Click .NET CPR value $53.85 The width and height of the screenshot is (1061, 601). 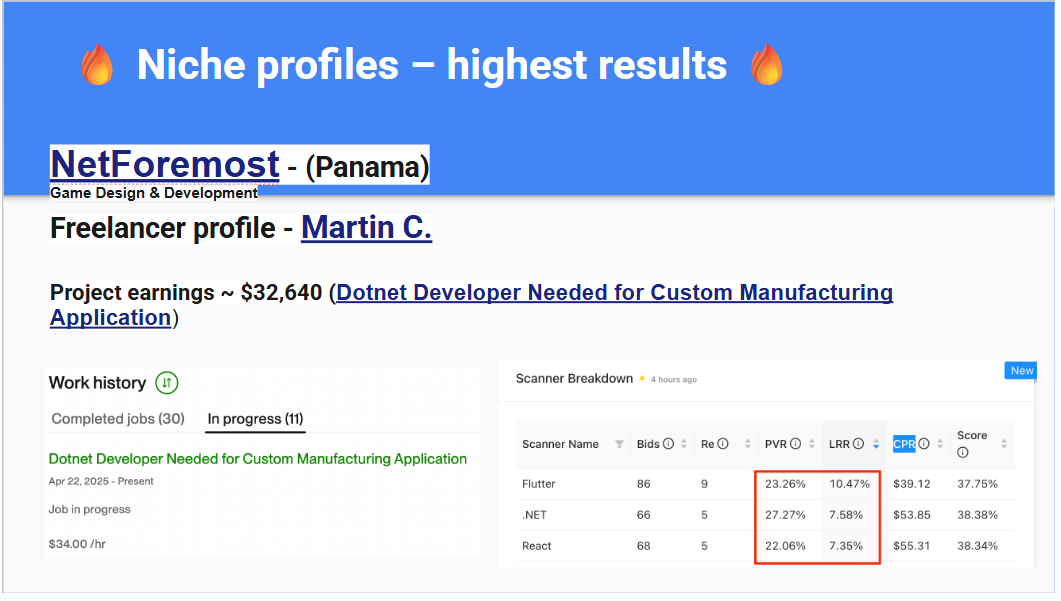(911, 515)
